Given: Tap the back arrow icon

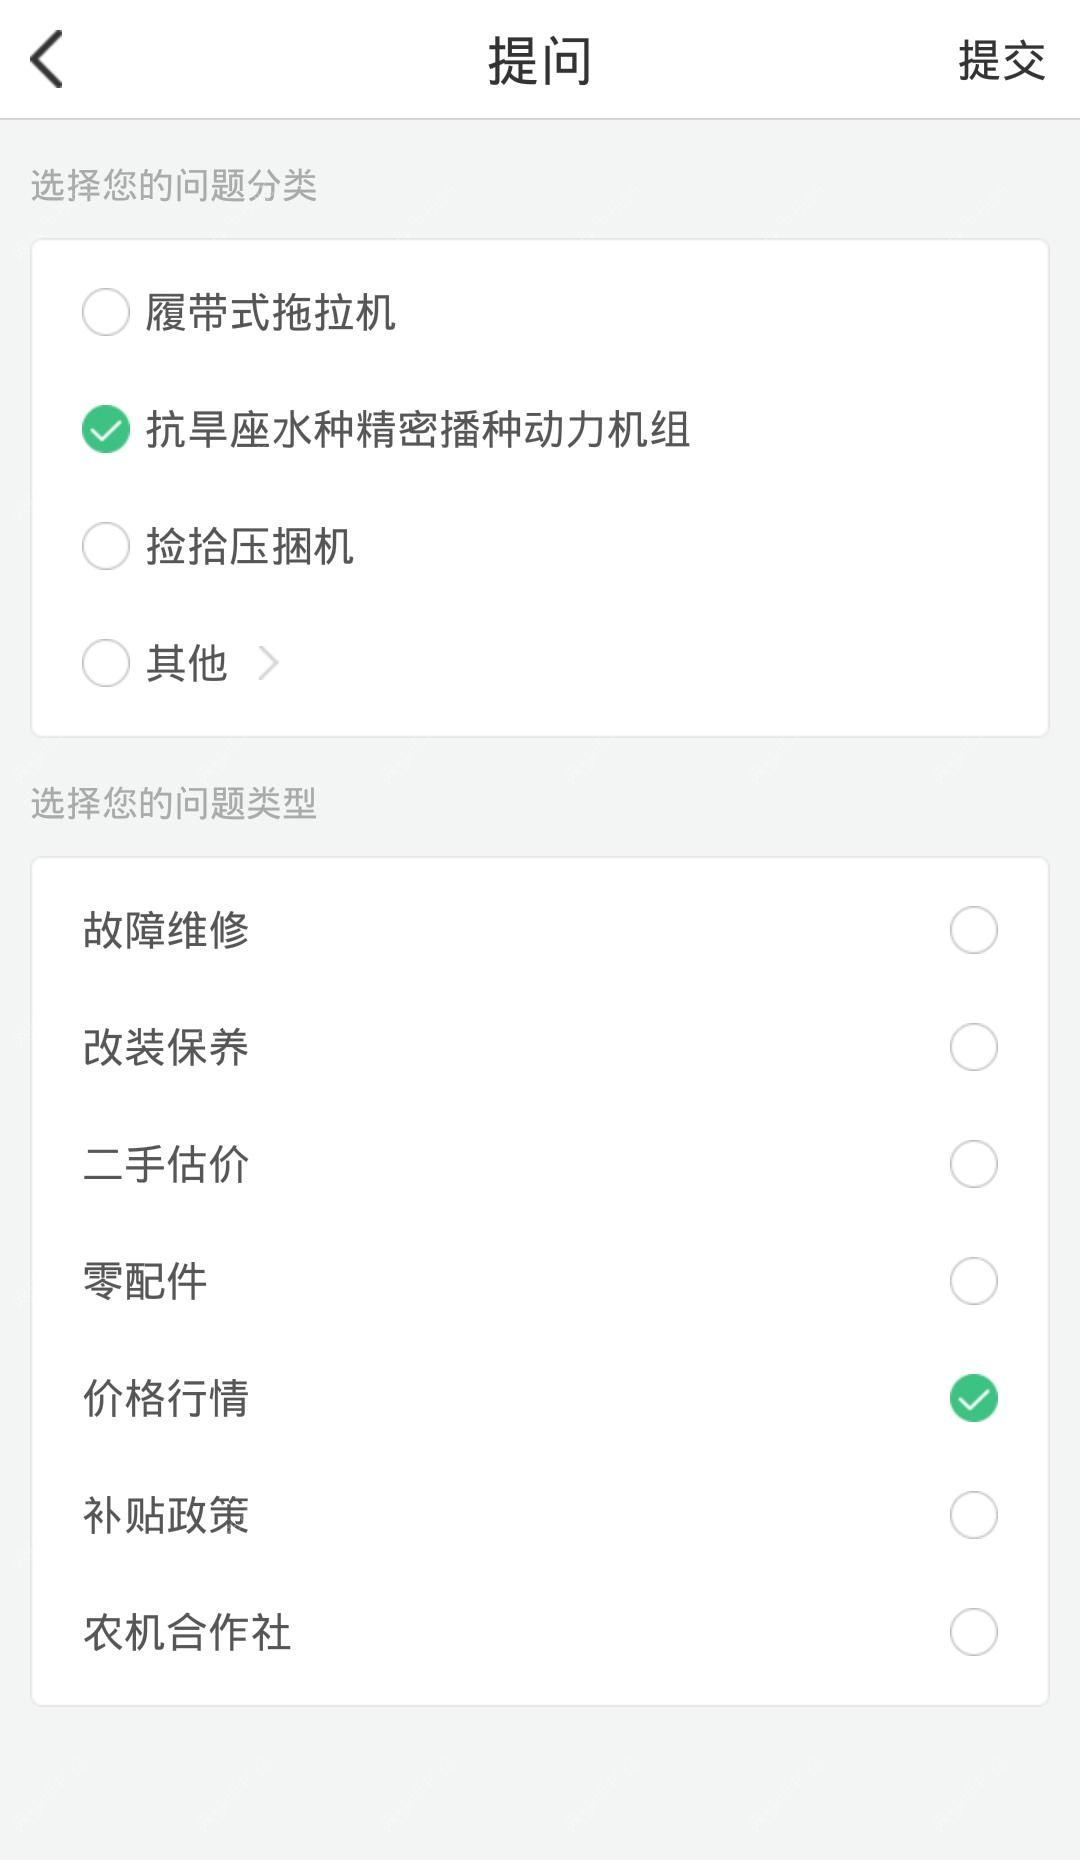Looking at the screenshot, I should pos(47,59).
